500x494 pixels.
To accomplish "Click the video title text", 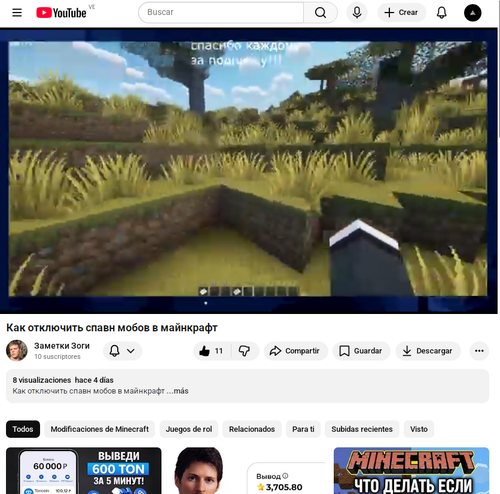I will (112, 328).
